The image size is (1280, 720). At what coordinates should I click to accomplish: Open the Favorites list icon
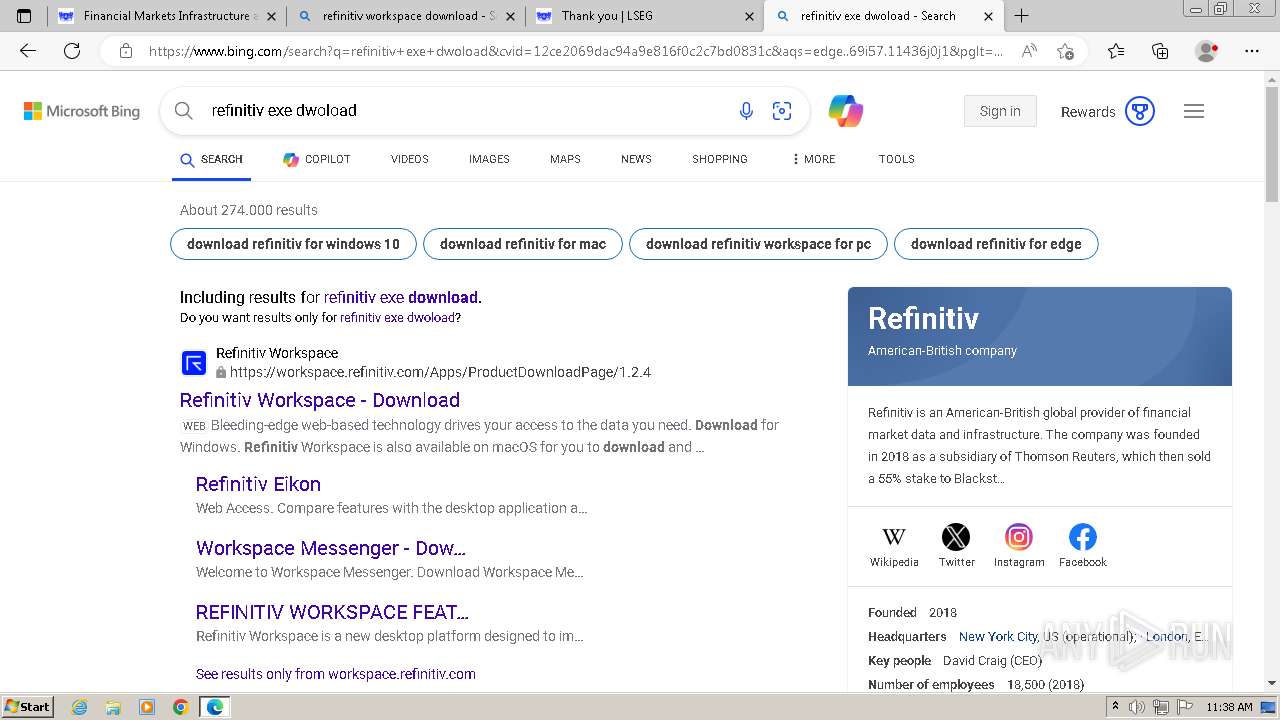coord(1116,51)
